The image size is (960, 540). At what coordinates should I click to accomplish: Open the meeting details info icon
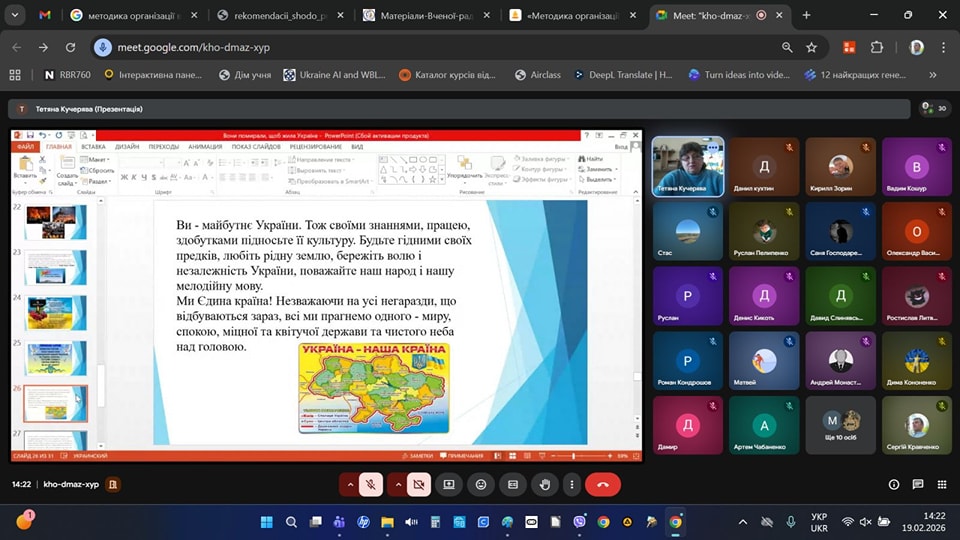coord(894,484)
